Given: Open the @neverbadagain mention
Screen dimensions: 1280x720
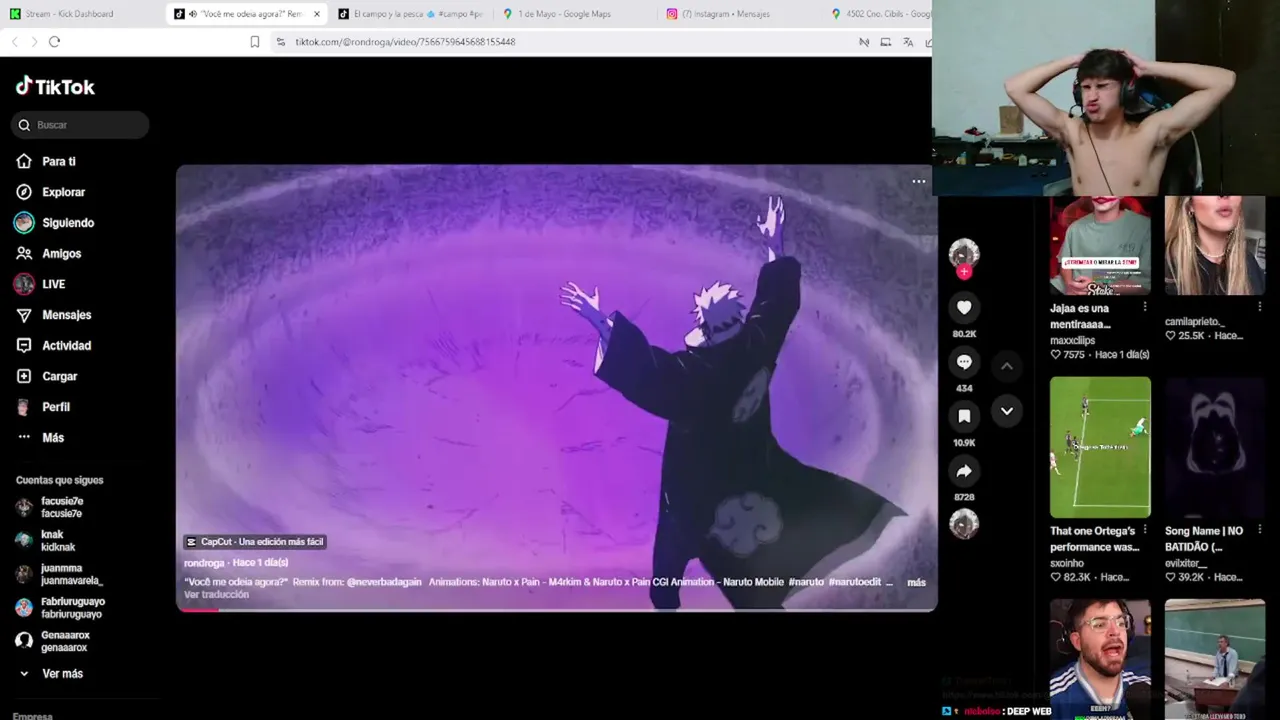Looking at the screenshot, I should 384,582.
